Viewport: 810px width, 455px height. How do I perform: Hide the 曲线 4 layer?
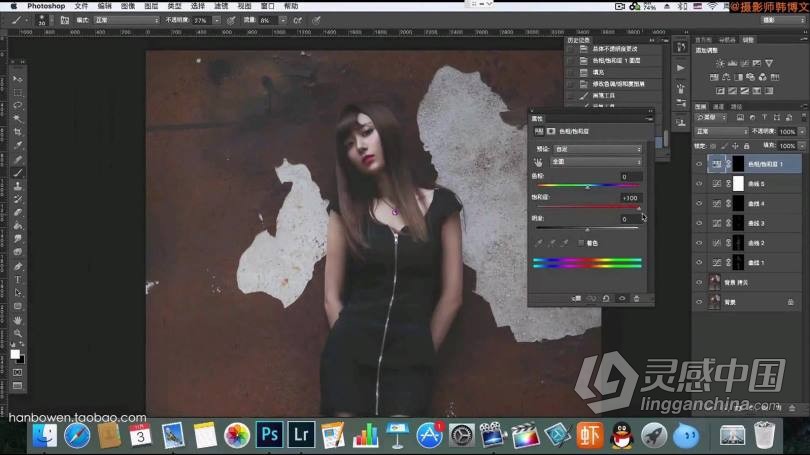[699, 203]
